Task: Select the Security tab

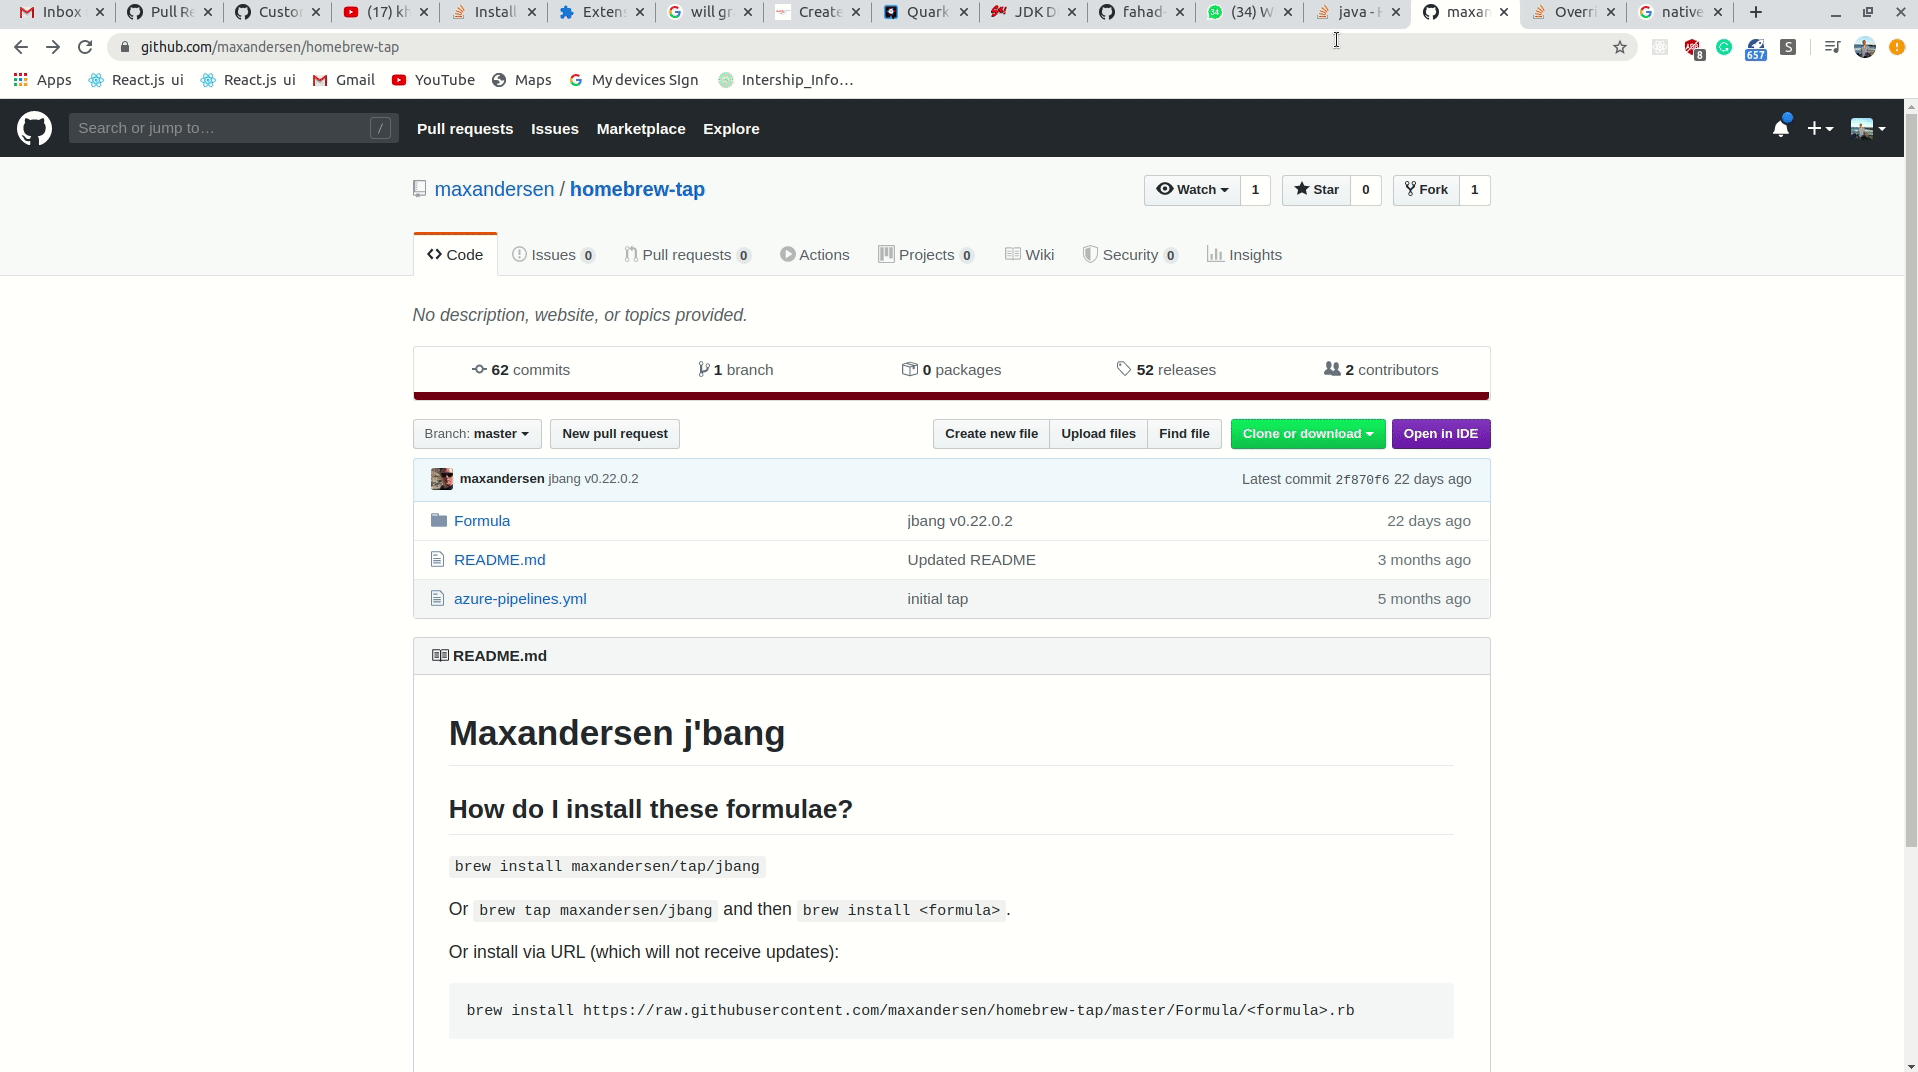Action: click(1130, 255)
